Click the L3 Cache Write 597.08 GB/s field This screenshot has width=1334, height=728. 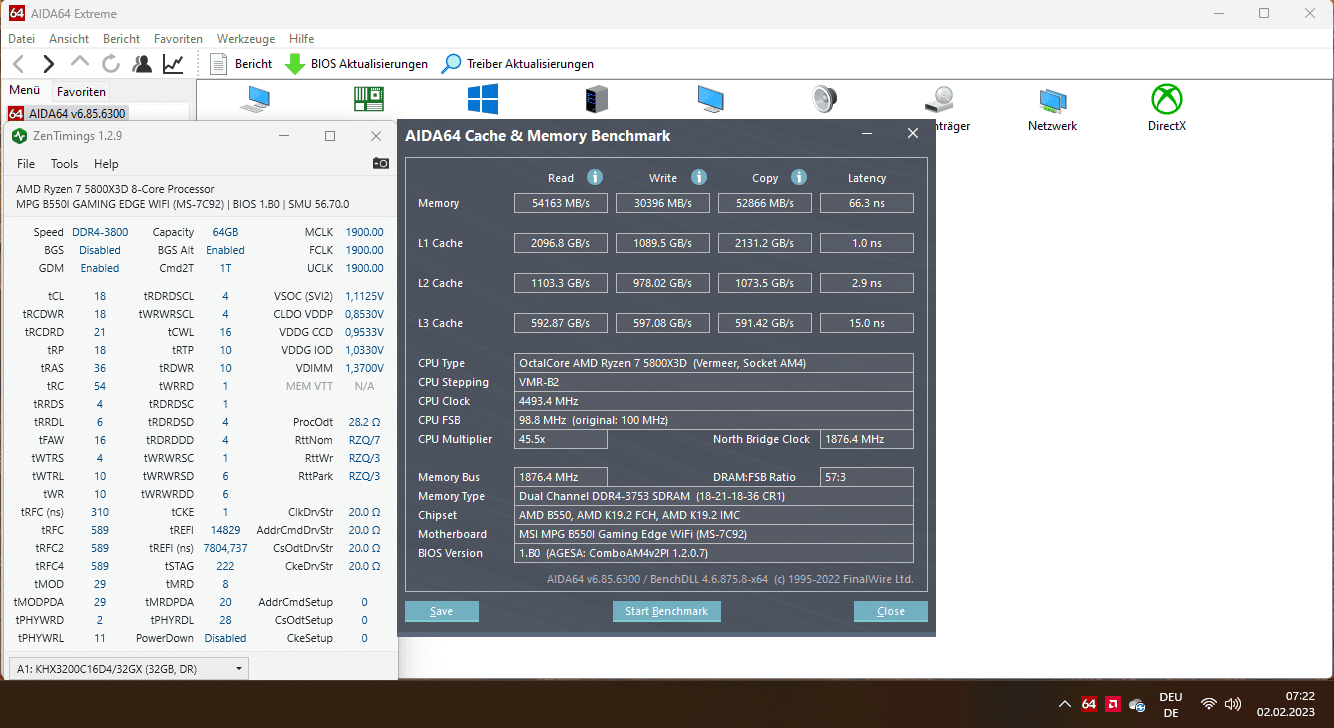(x=663, y=323)
